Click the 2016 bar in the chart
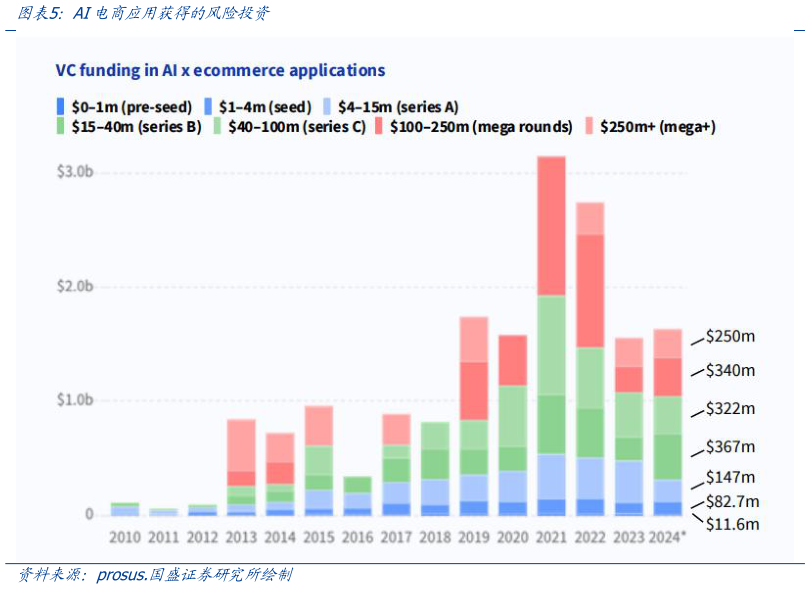The width and height of the screenshot is (810, 589). point(357,495)
